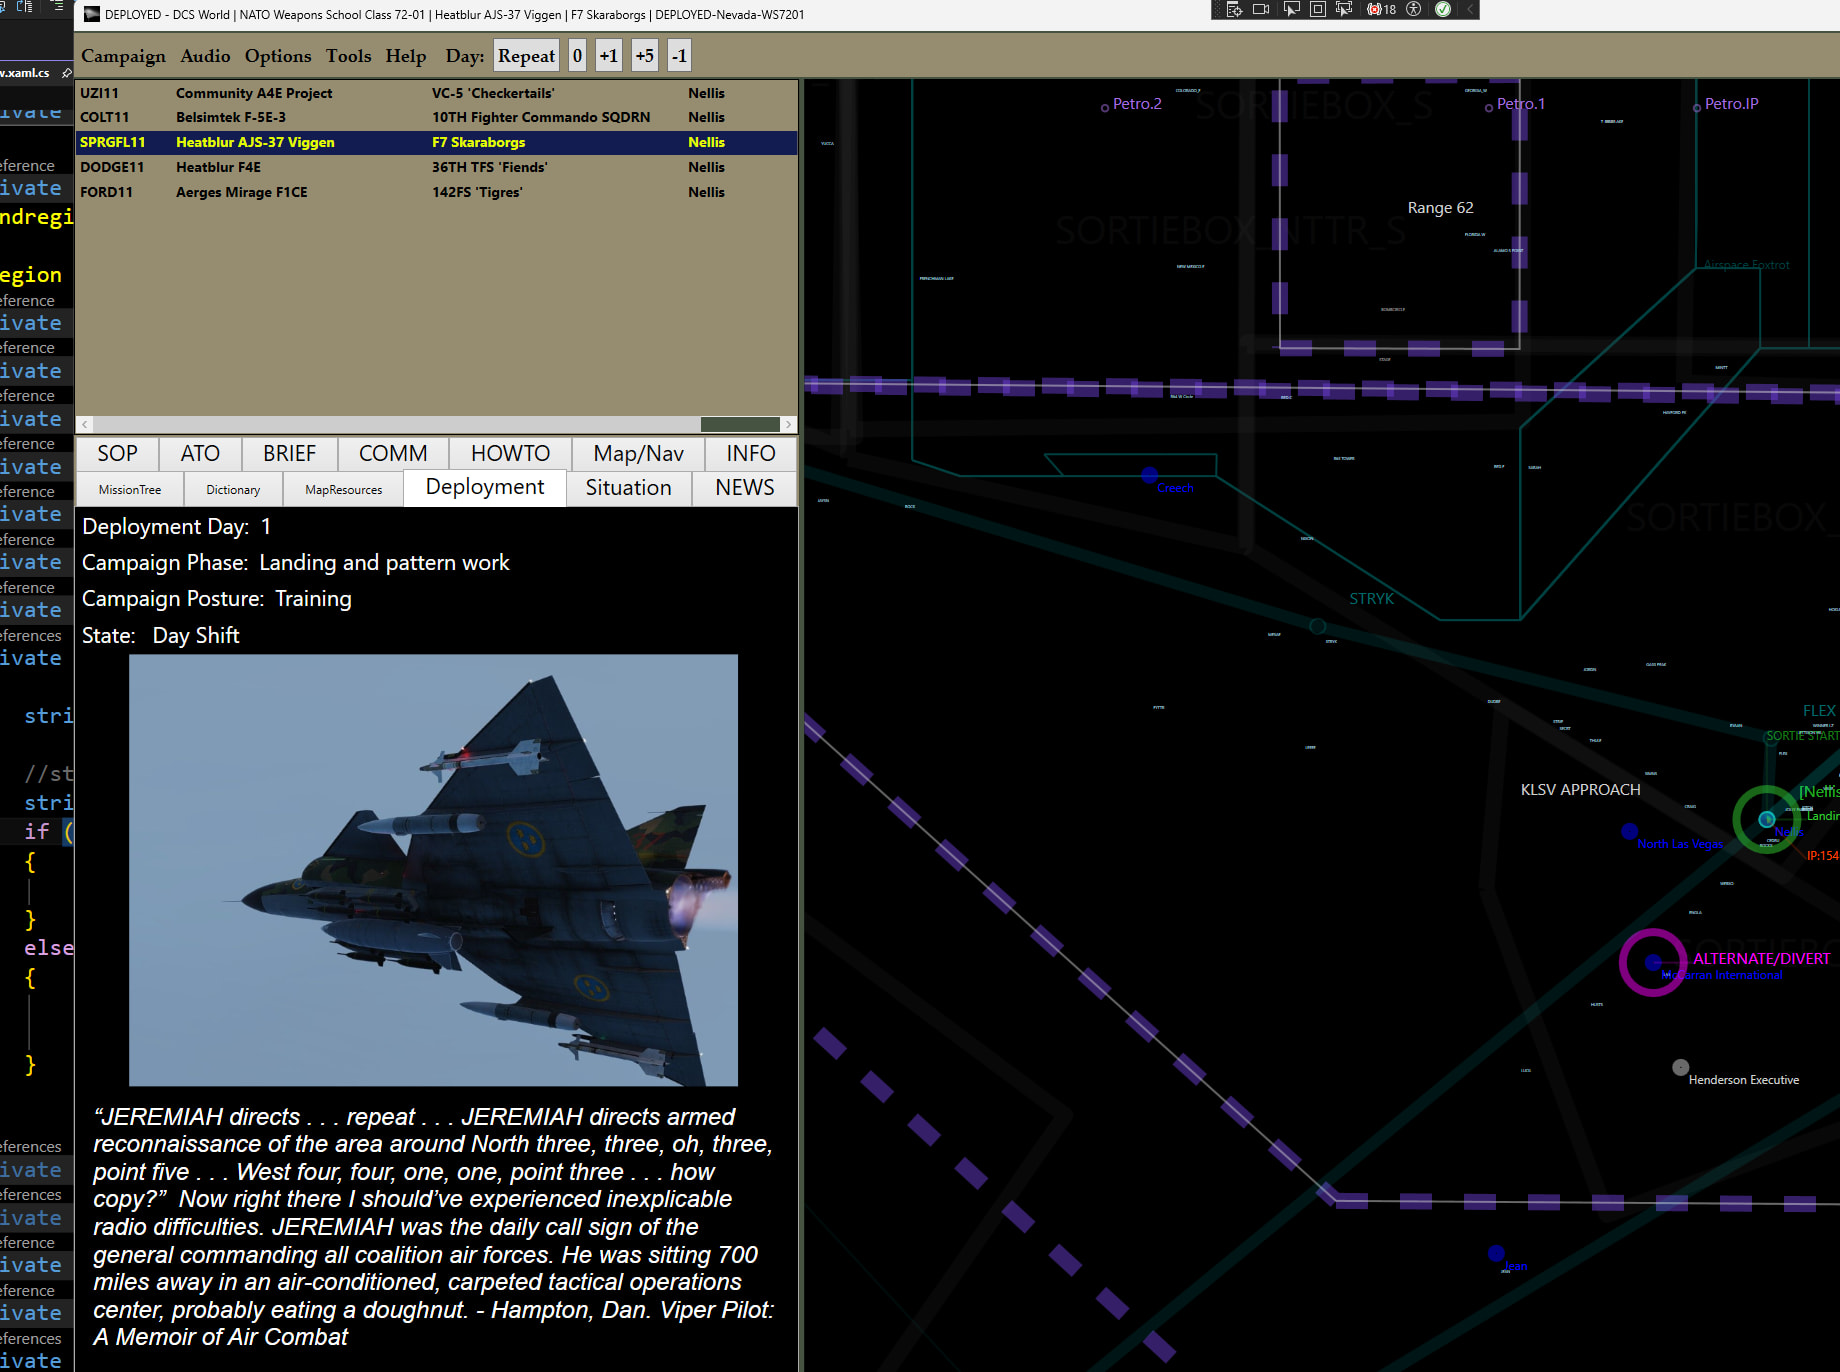The image size is (1840, 1372).
Task: Toggle Track Focused Element
Action: click(x=1344, y=9)
